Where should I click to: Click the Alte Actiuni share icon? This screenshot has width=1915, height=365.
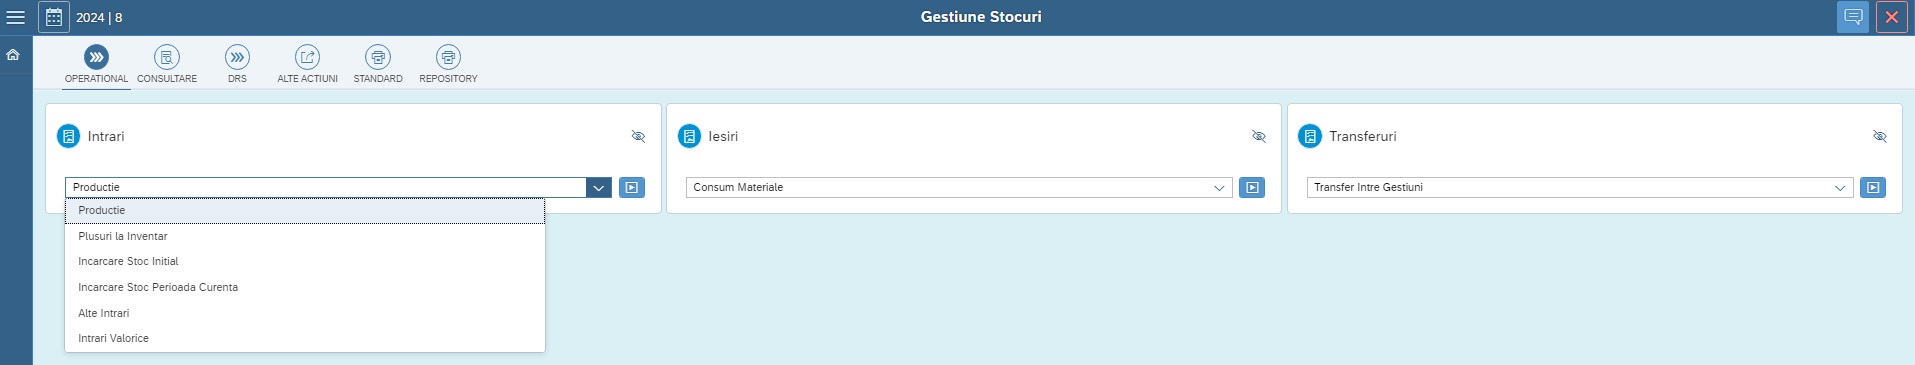click(x=307, y=57)
